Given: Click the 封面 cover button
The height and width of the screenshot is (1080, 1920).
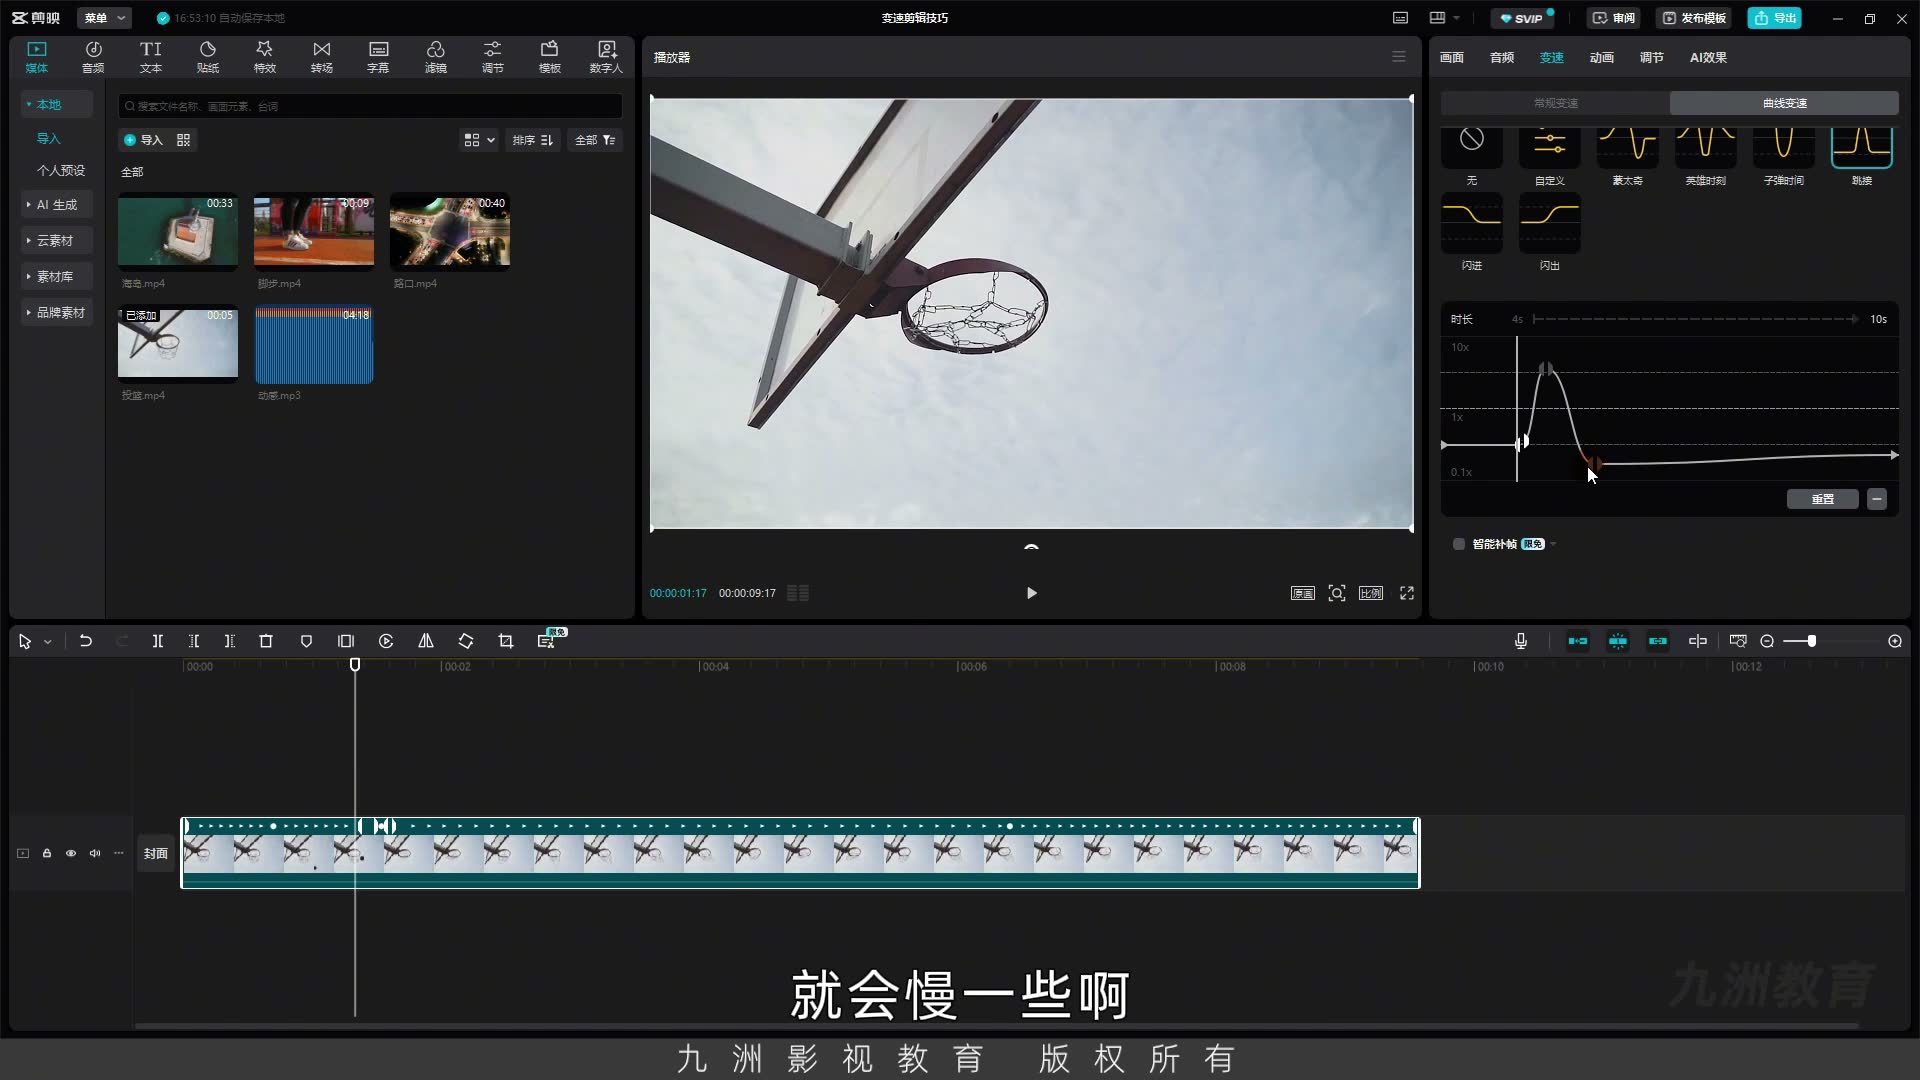Looking at the screenshot, I should pyautogui.click(x=155, y=853).
